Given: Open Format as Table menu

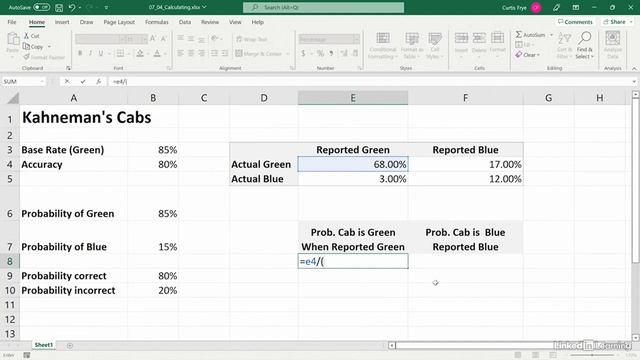Looking at the screenshot, I should [411, 46].
